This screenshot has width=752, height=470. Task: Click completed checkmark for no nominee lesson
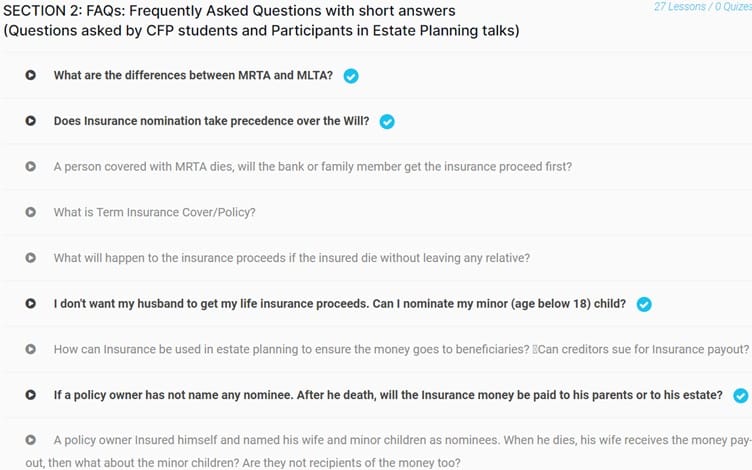740,395
